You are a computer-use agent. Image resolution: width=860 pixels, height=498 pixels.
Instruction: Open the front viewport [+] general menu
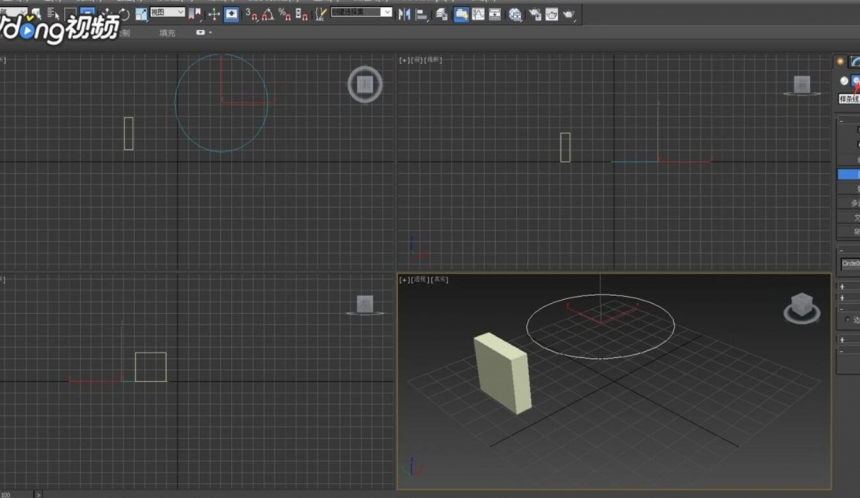tap(404, 60)
